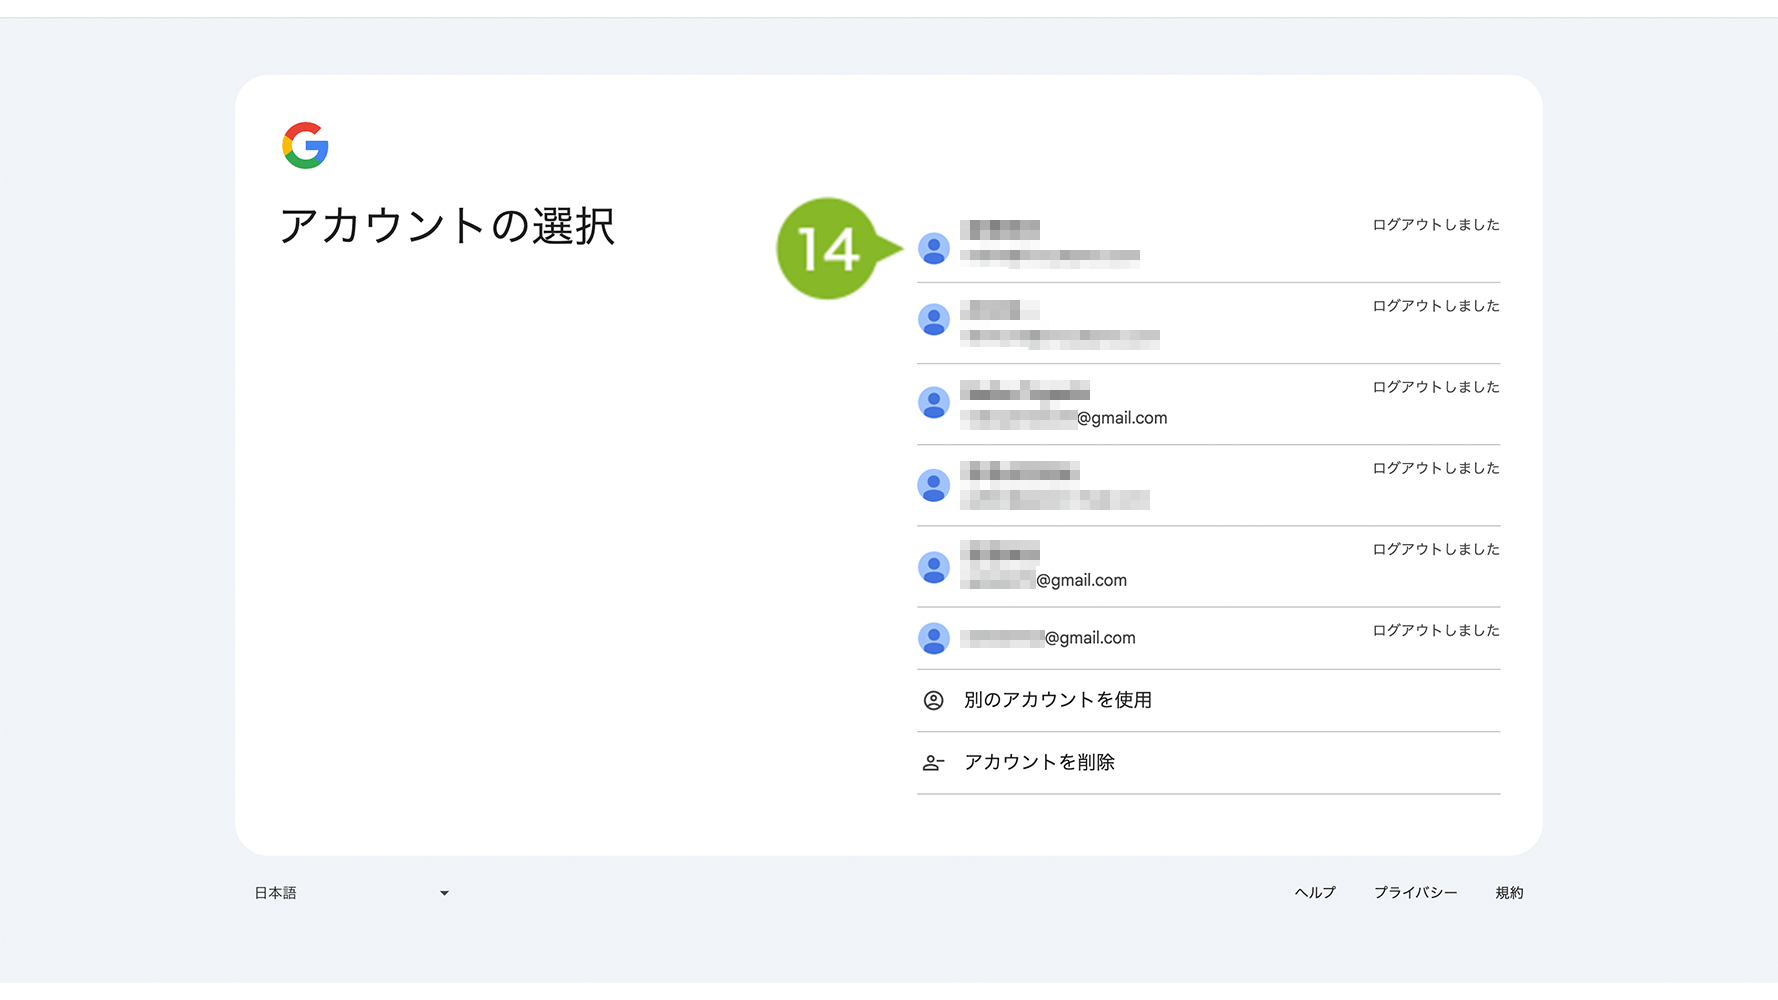The image size is (1778, 1000).
Task: Click the avatar of the first account
Action: pyautogui.click(x=934, y=248)
